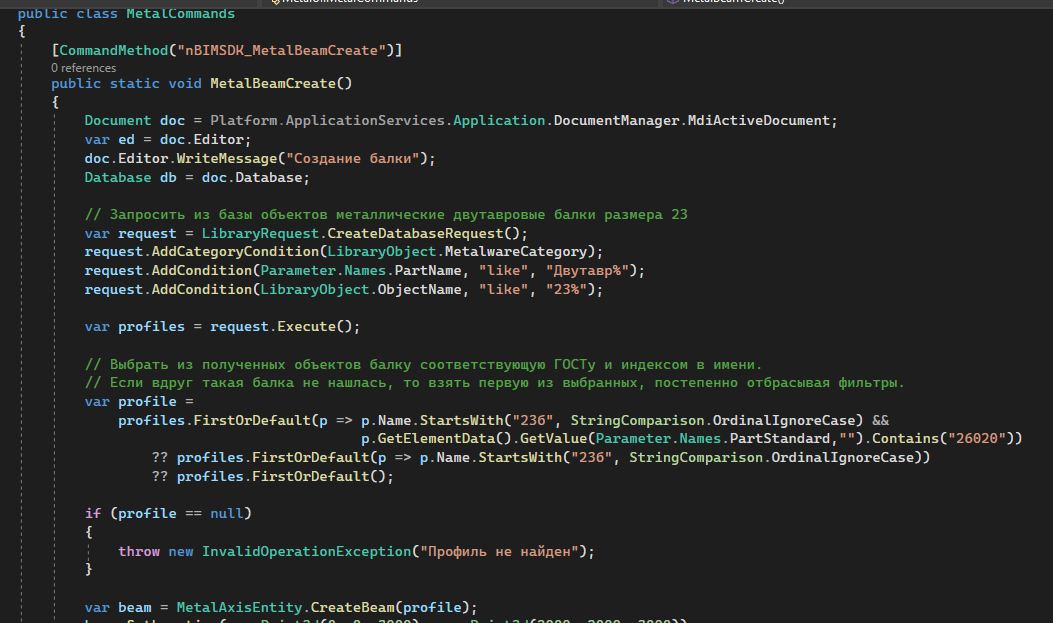This screenshot has width=1053, height=623.
Task: Open the "0 references" CodeLens link
Action: (83, 68)
